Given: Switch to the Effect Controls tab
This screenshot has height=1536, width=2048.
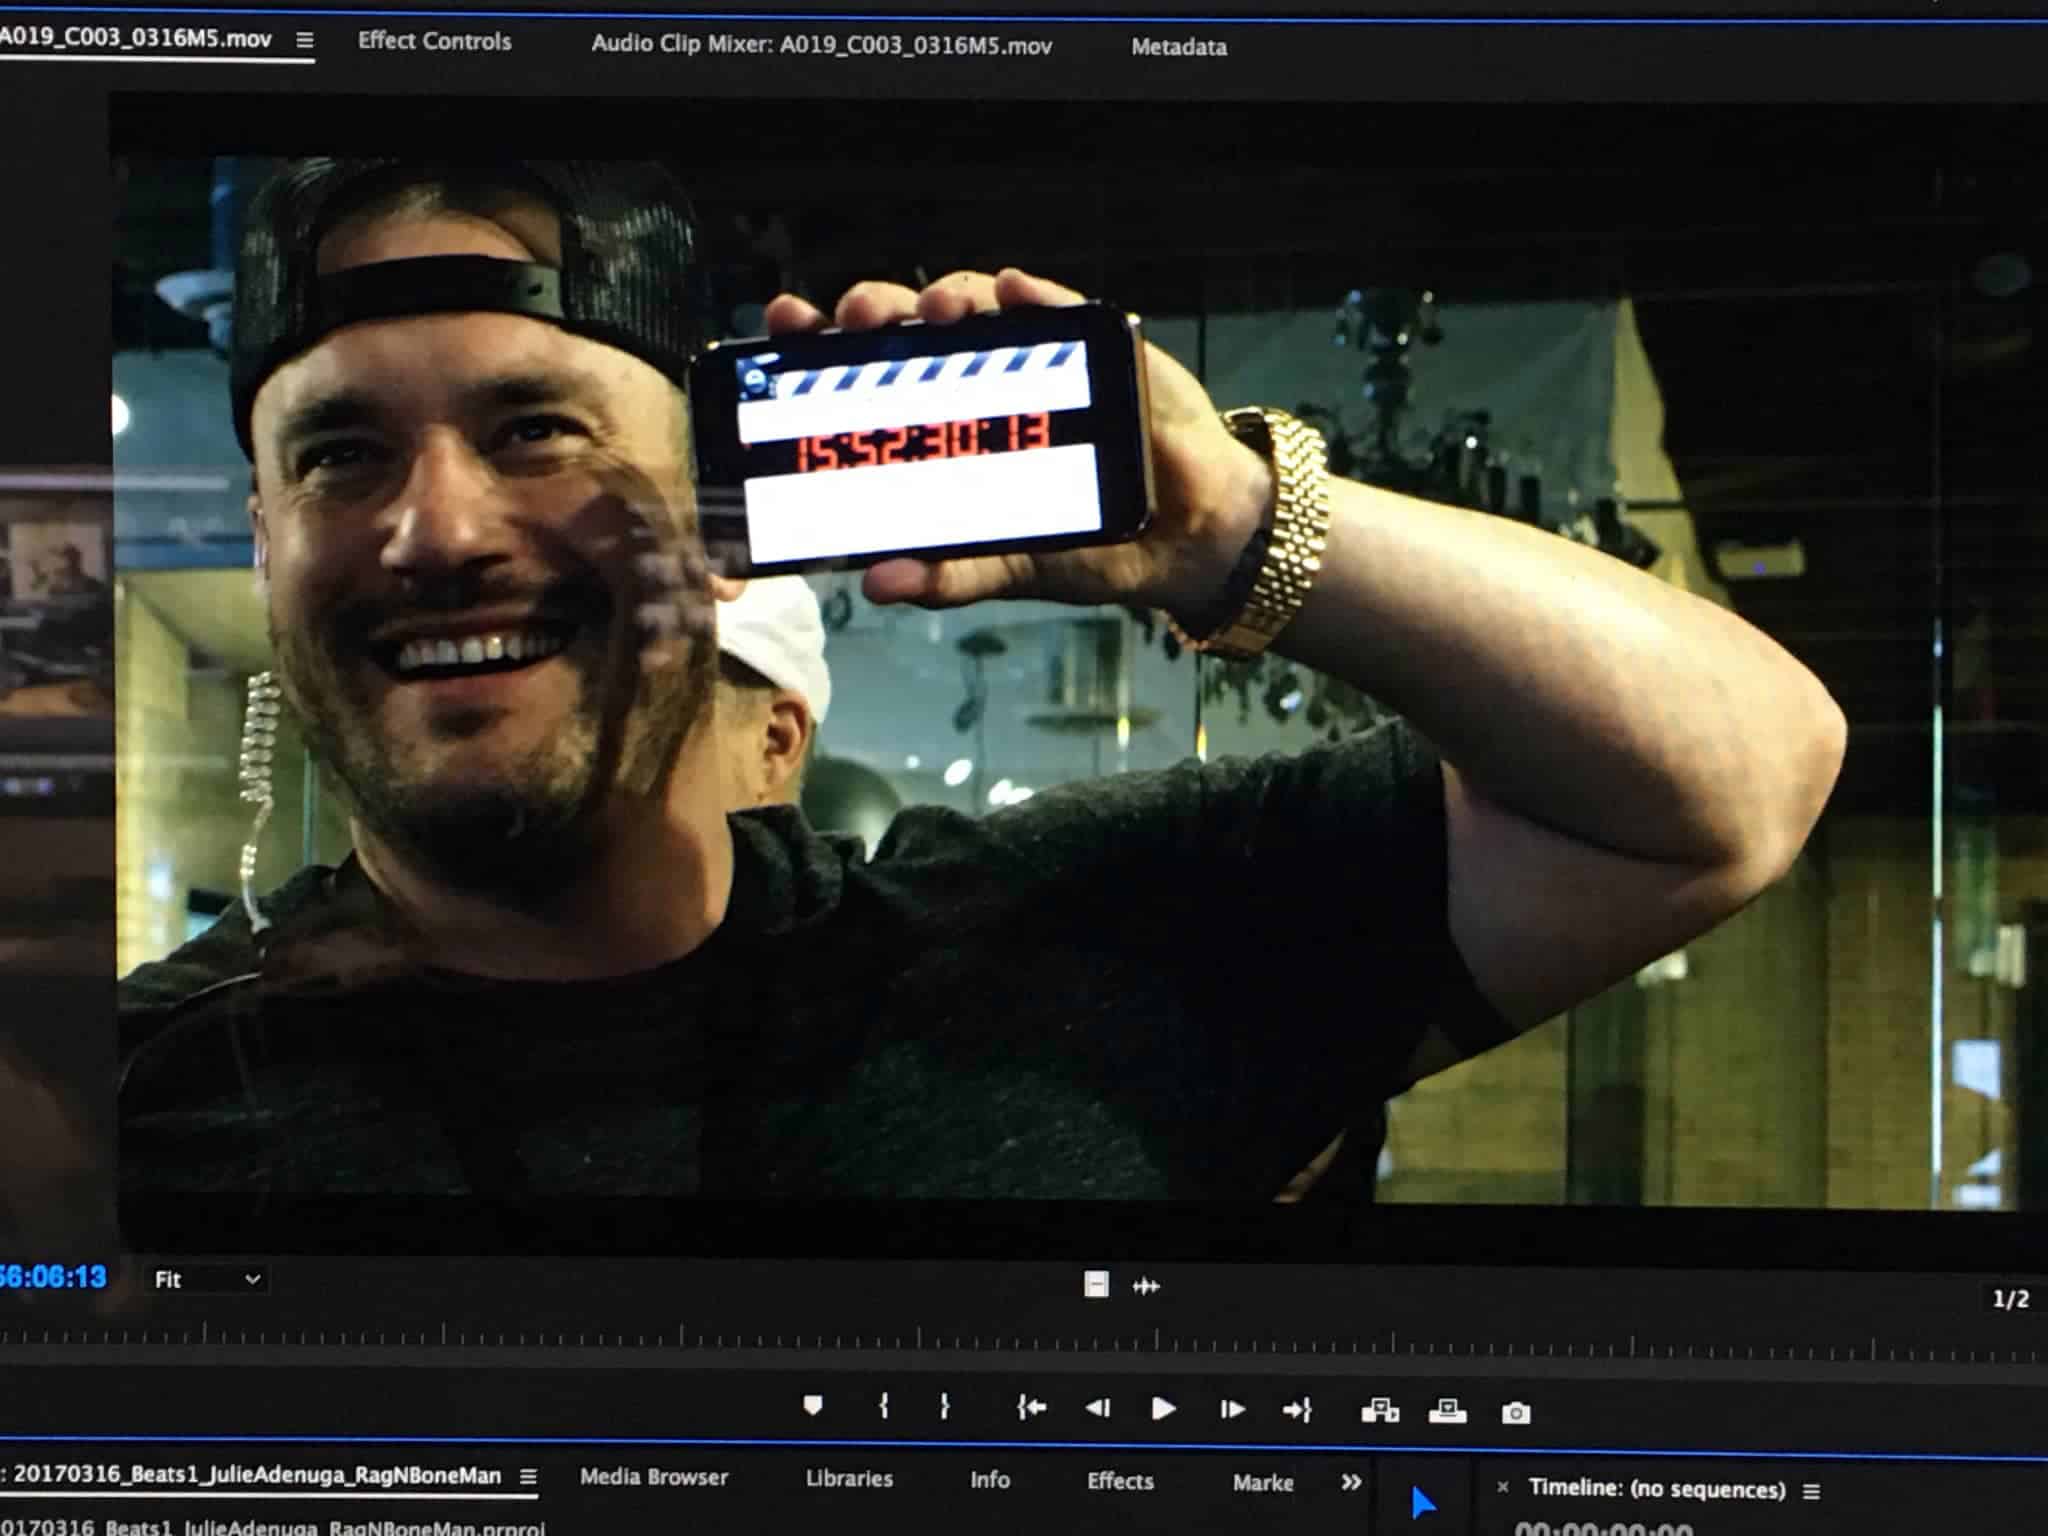Looking at the screenshot, I should click(434, 41).
